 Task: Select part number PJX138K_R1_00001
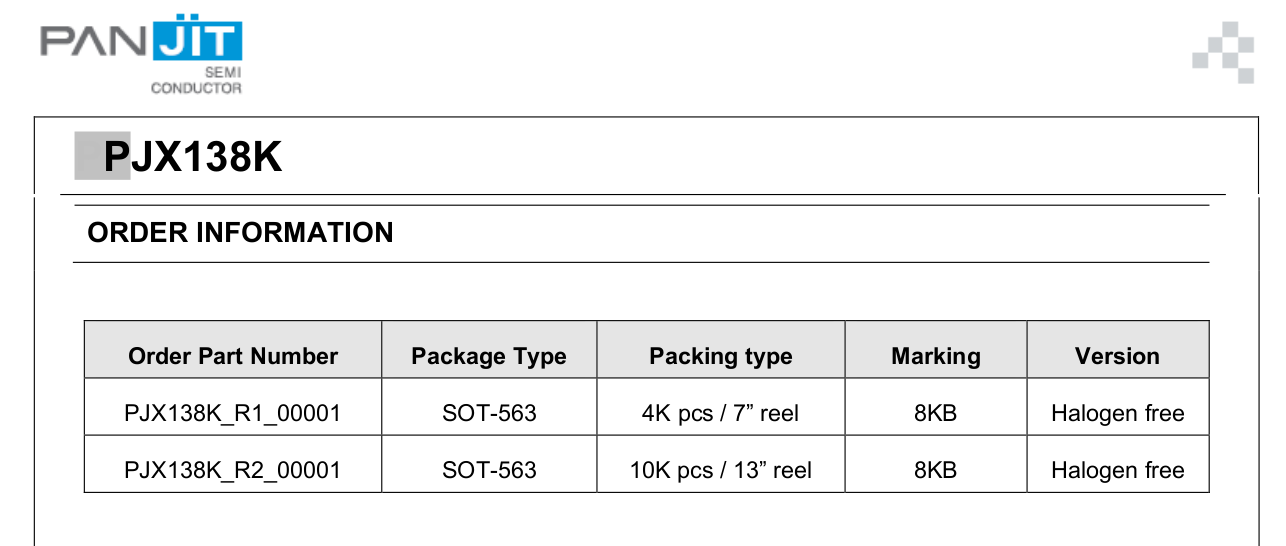tap(233, 413)
